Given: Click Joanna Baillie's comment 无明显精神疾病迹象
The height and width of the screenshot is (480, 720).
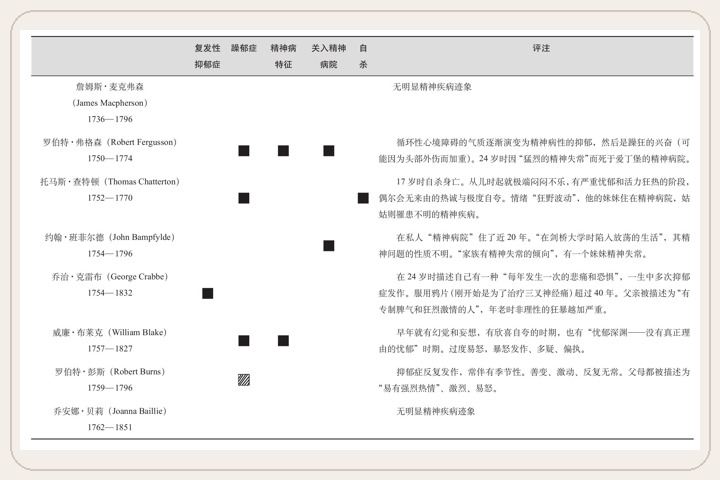Looking at the screenshot, I should [x=435, y=411].
